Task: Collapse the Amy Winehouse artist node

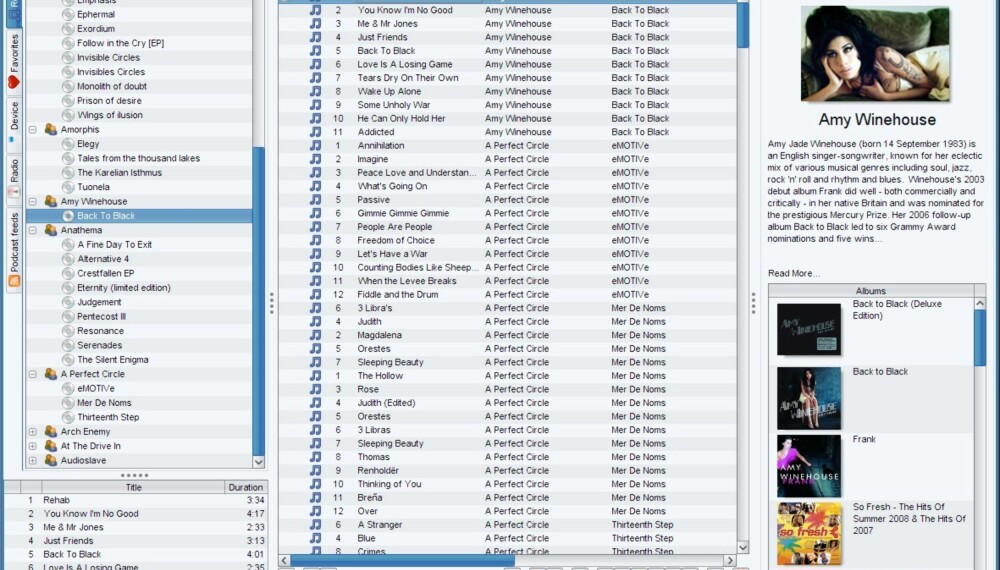Action: [x=33, y=201]
